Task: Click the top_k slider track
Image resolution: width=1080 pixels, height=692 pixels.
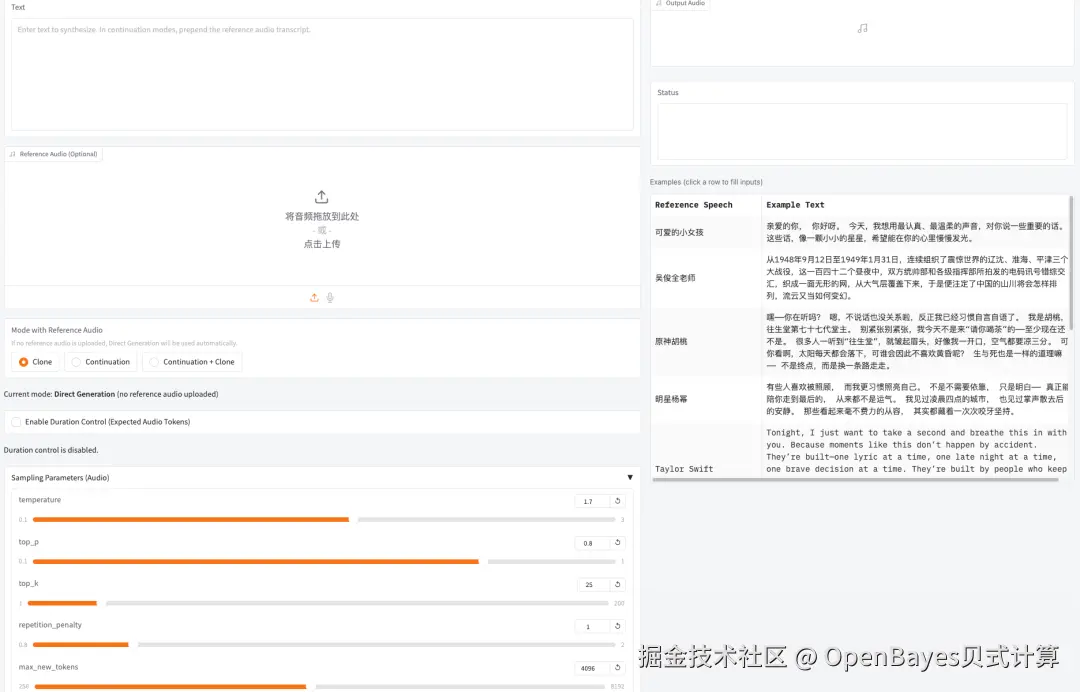Action: [x=318, y=603]
